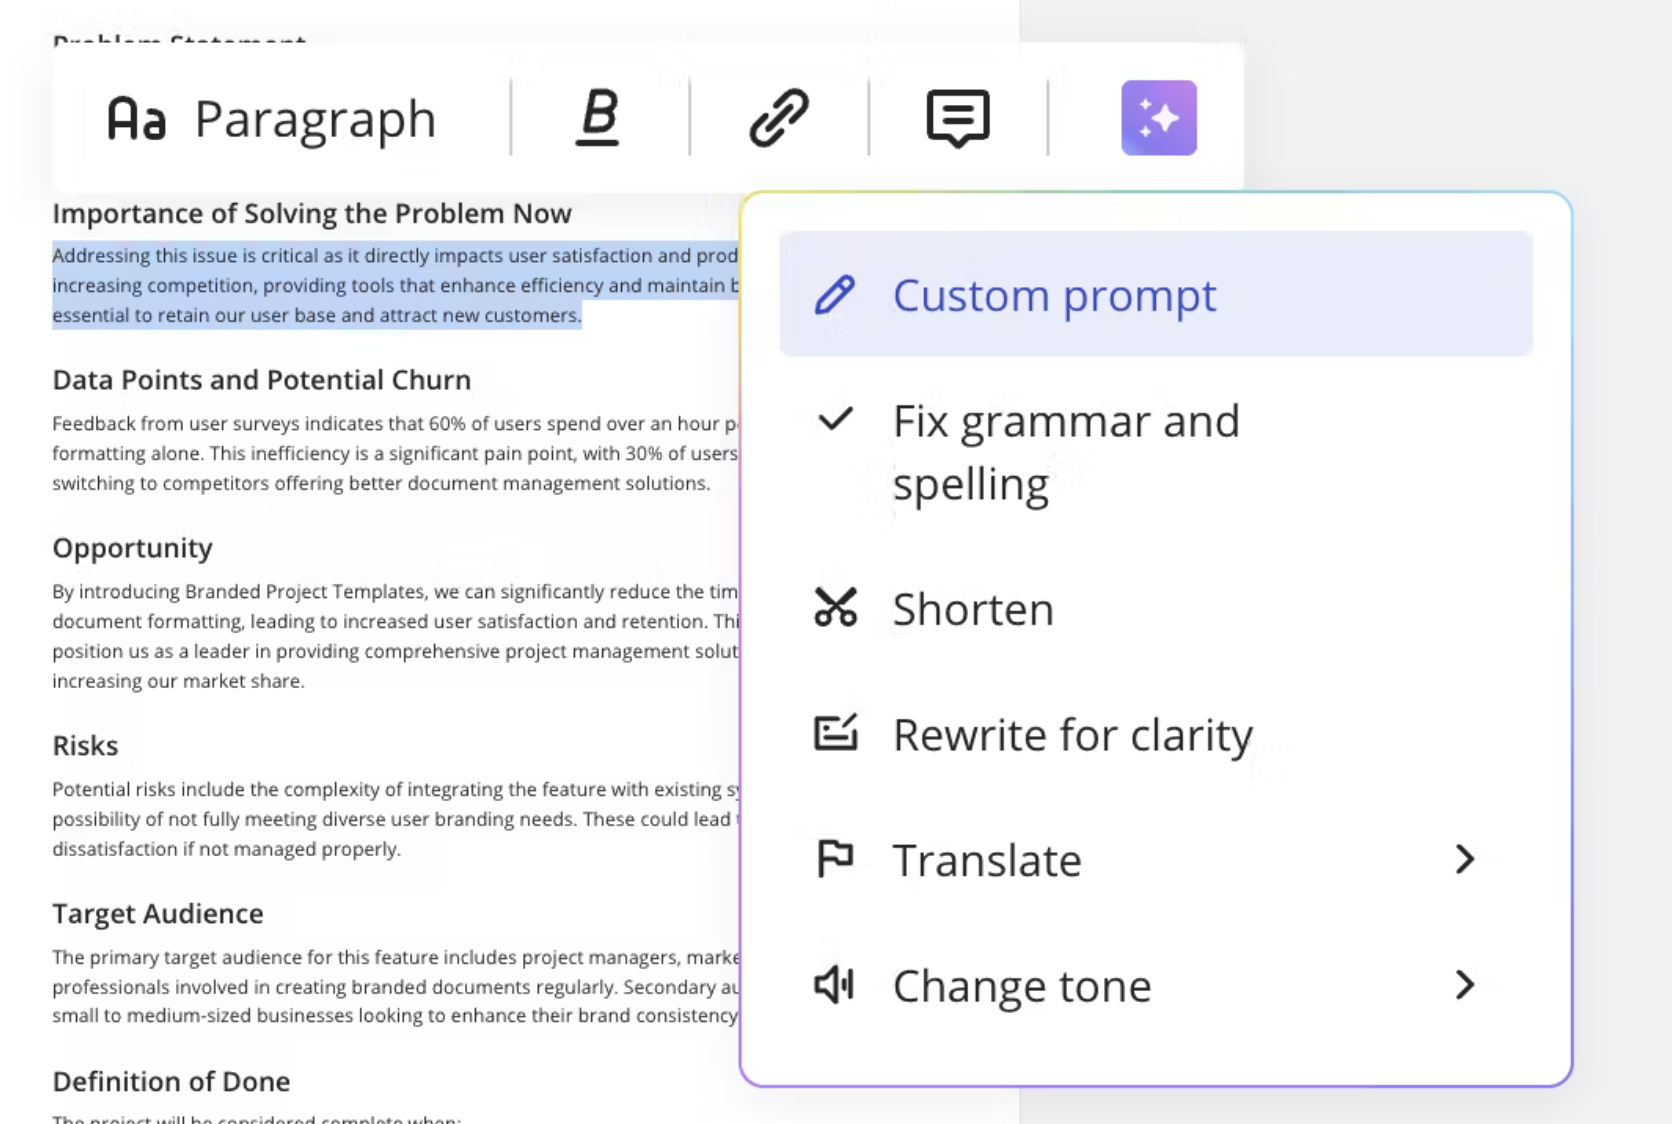Click the AI sparkle assistant button
Screen dimensions: 1672x1124
1158,118
